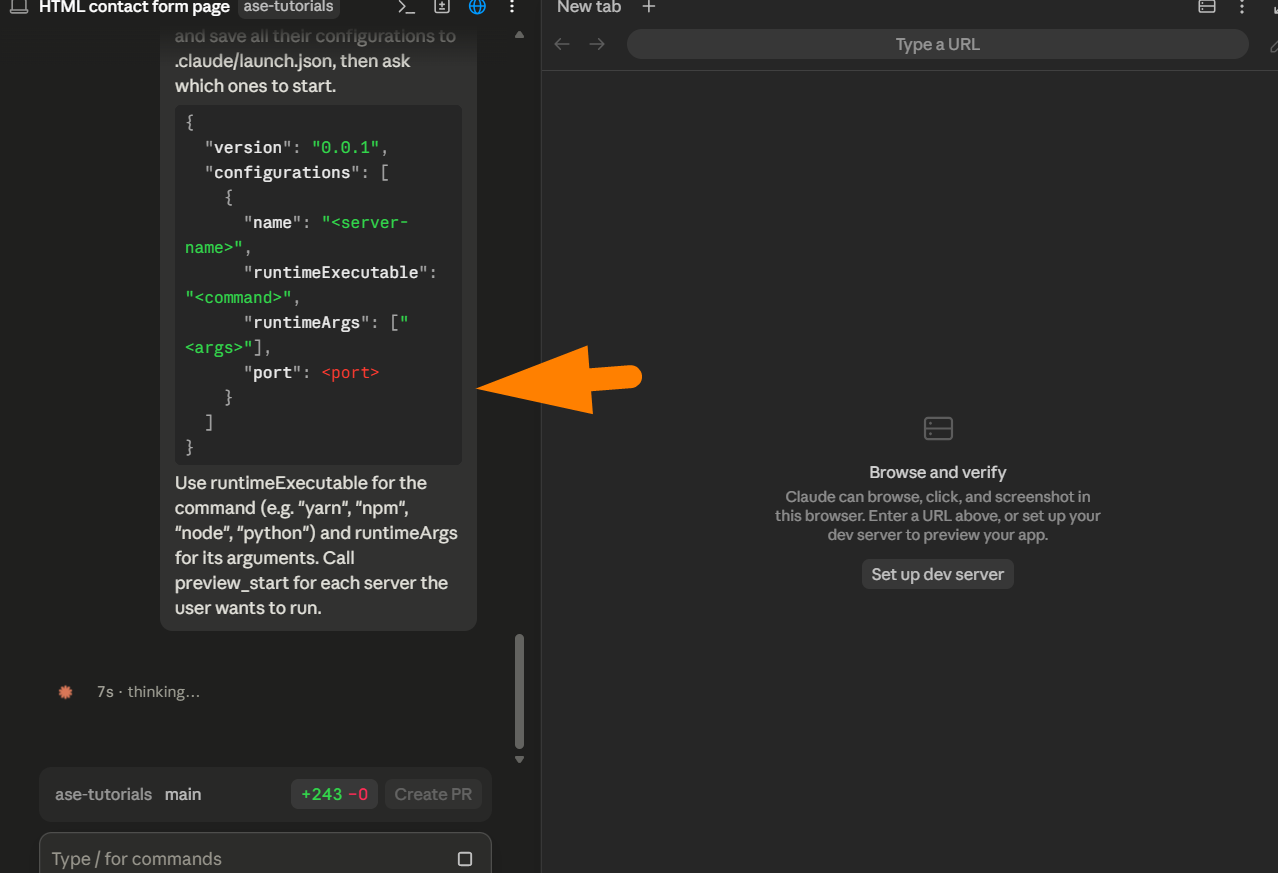Focus the Type a URL address bar
This screenshot has height=873, width=1278.
click(938, 44)
